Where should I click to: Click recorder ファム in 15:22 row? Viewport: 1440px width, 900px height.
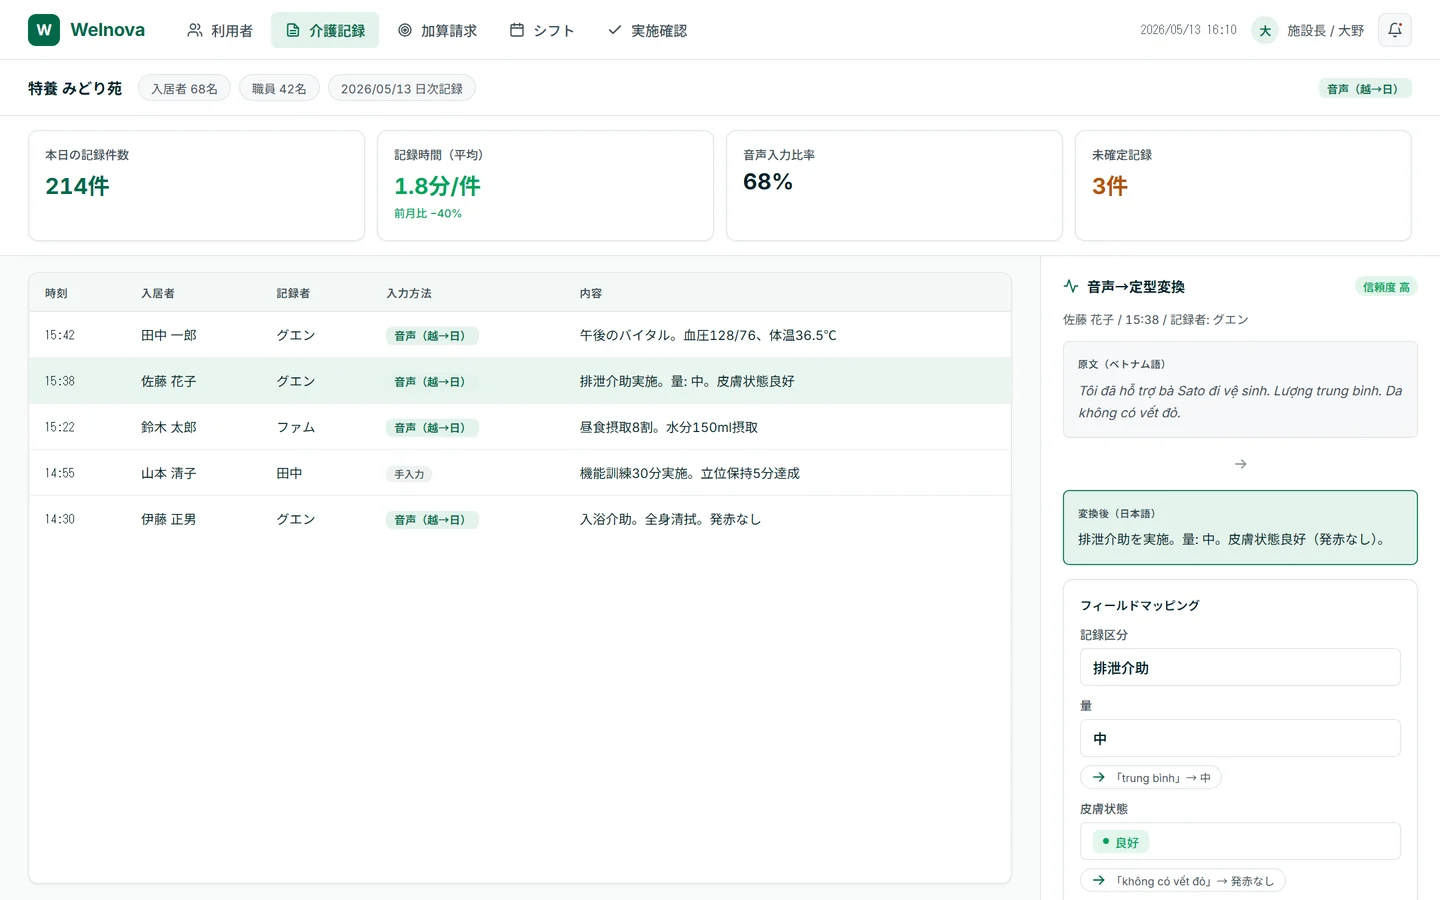point(296,427)
